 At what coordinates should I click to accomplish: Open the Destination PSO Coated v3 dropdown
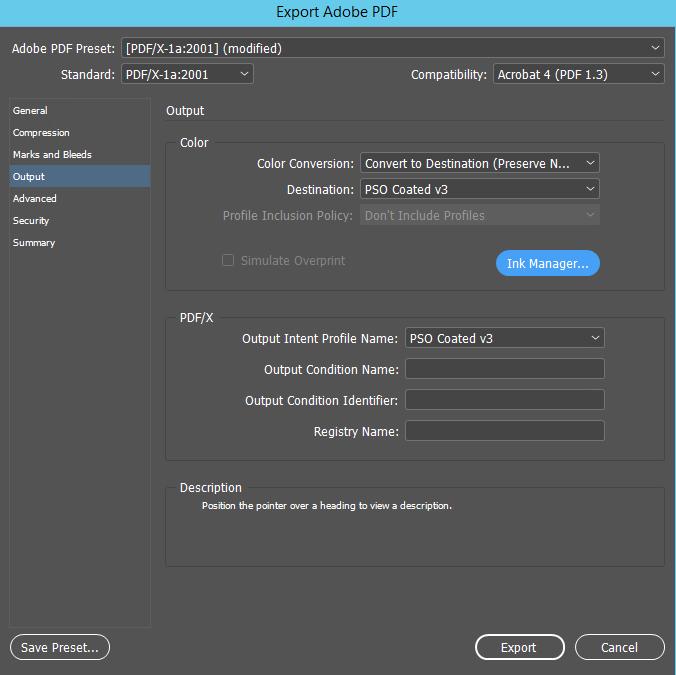(x=480, y=189)
